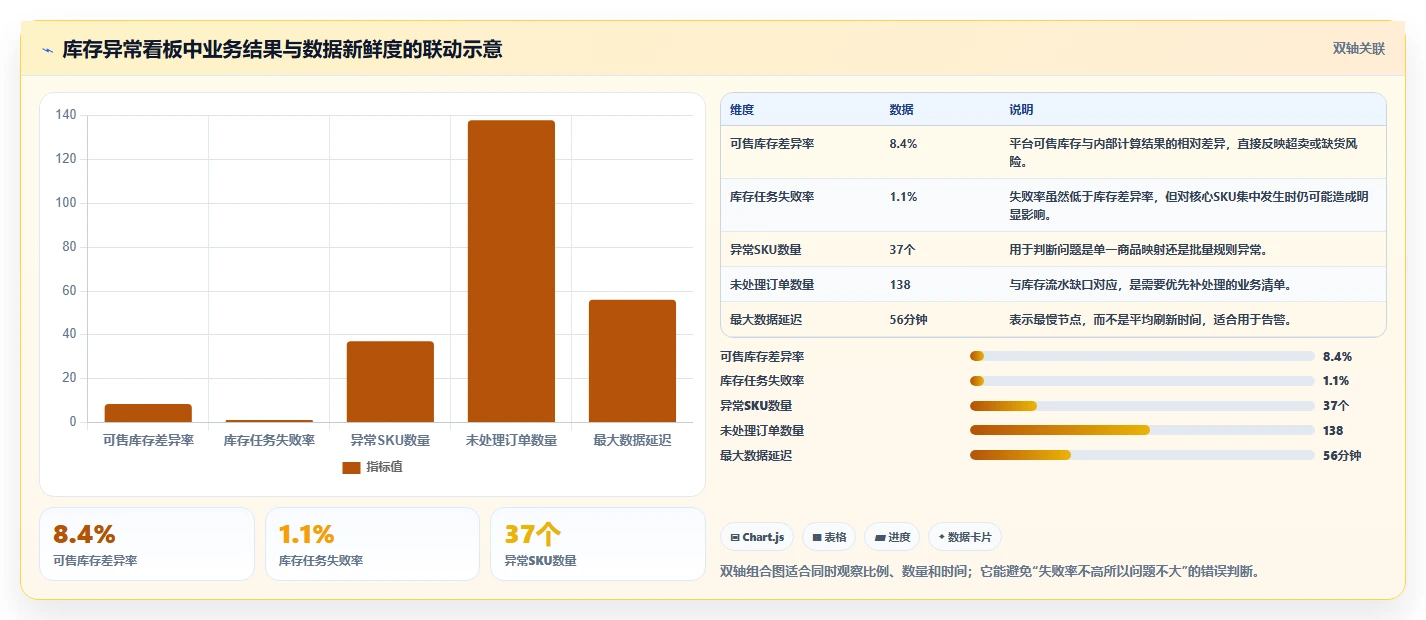Click 最大数据延迟 in the table's 维度 column
This screenshot has width=1426, height=620.
click(766, 320)
